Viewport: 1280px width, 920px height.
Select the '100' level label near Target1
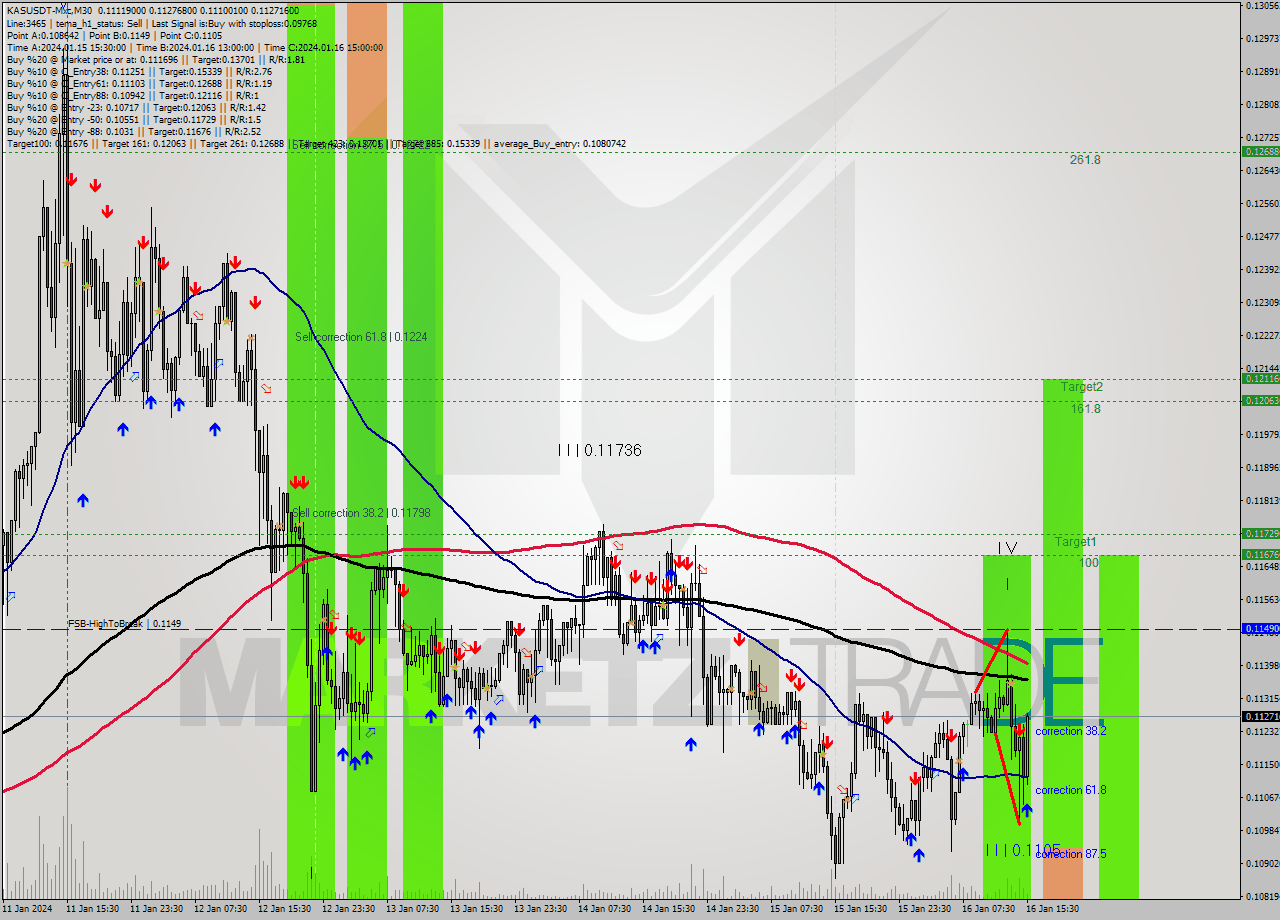tap(1090, 564)
